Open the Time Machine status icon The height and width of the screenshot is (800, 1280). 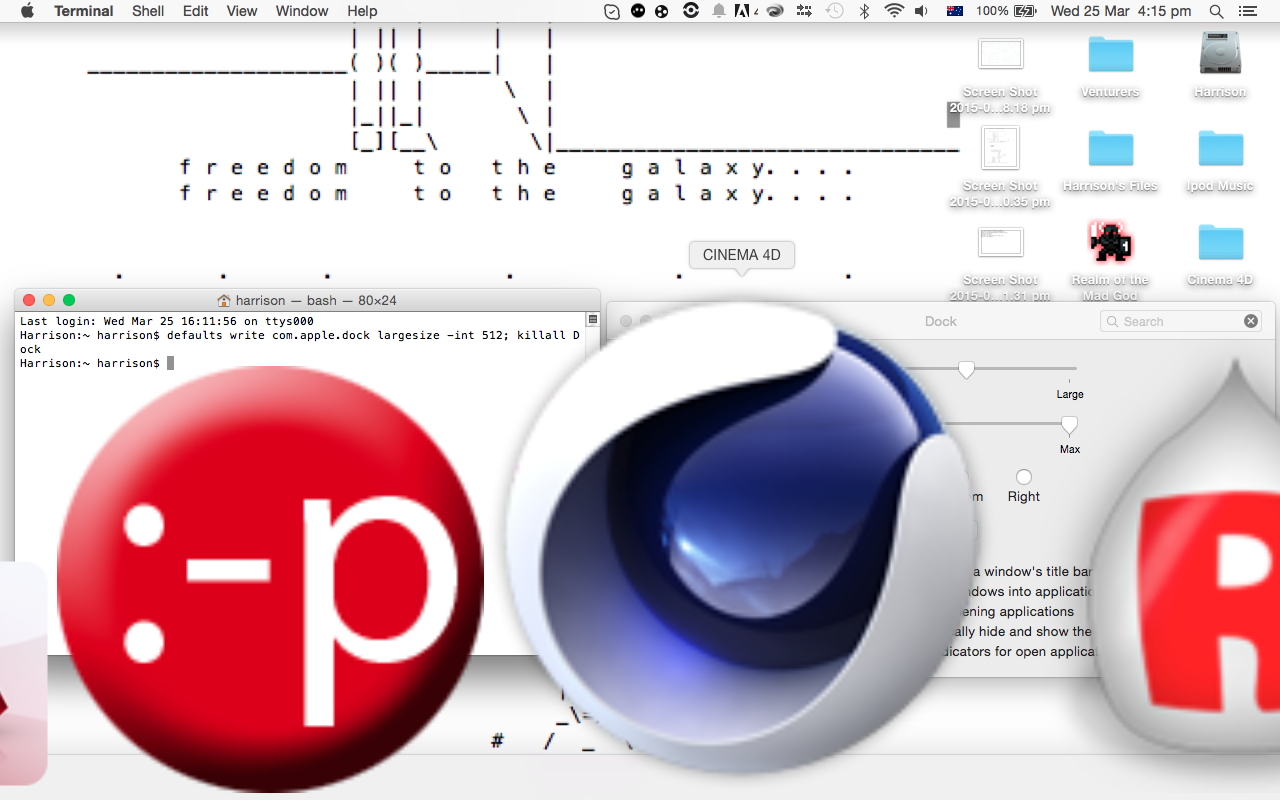tap(834, 11)
